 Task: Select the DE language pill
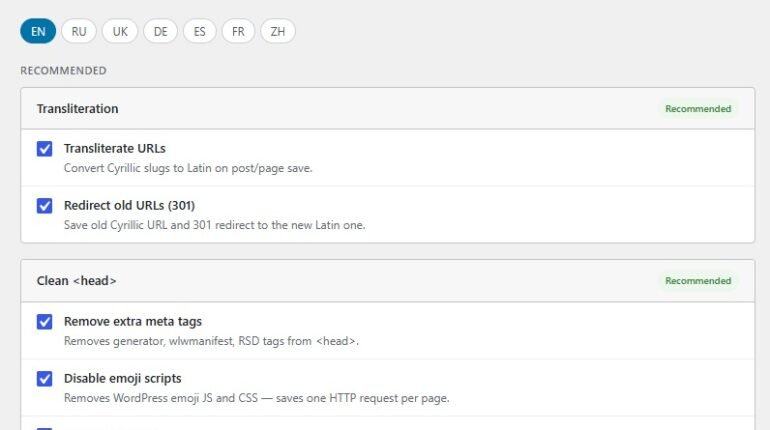tap(161, 31)
